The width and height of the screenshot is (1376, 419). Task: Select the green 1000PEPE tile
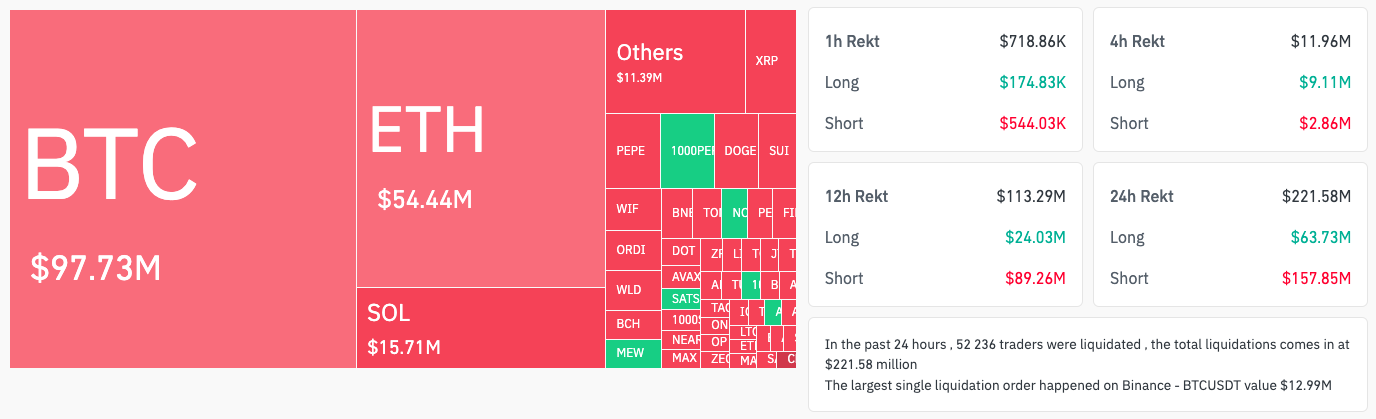pos(687,151)
